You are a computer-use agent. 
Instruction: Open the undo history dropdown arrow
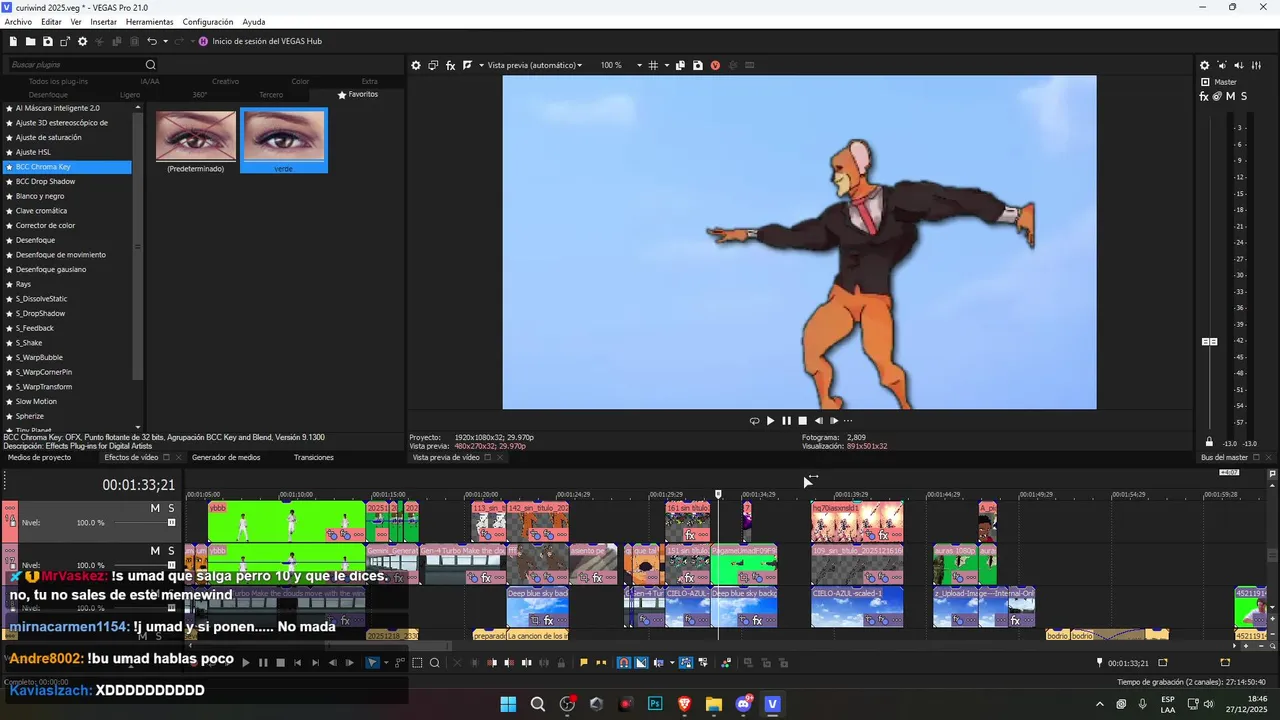[x=165, y=41]
